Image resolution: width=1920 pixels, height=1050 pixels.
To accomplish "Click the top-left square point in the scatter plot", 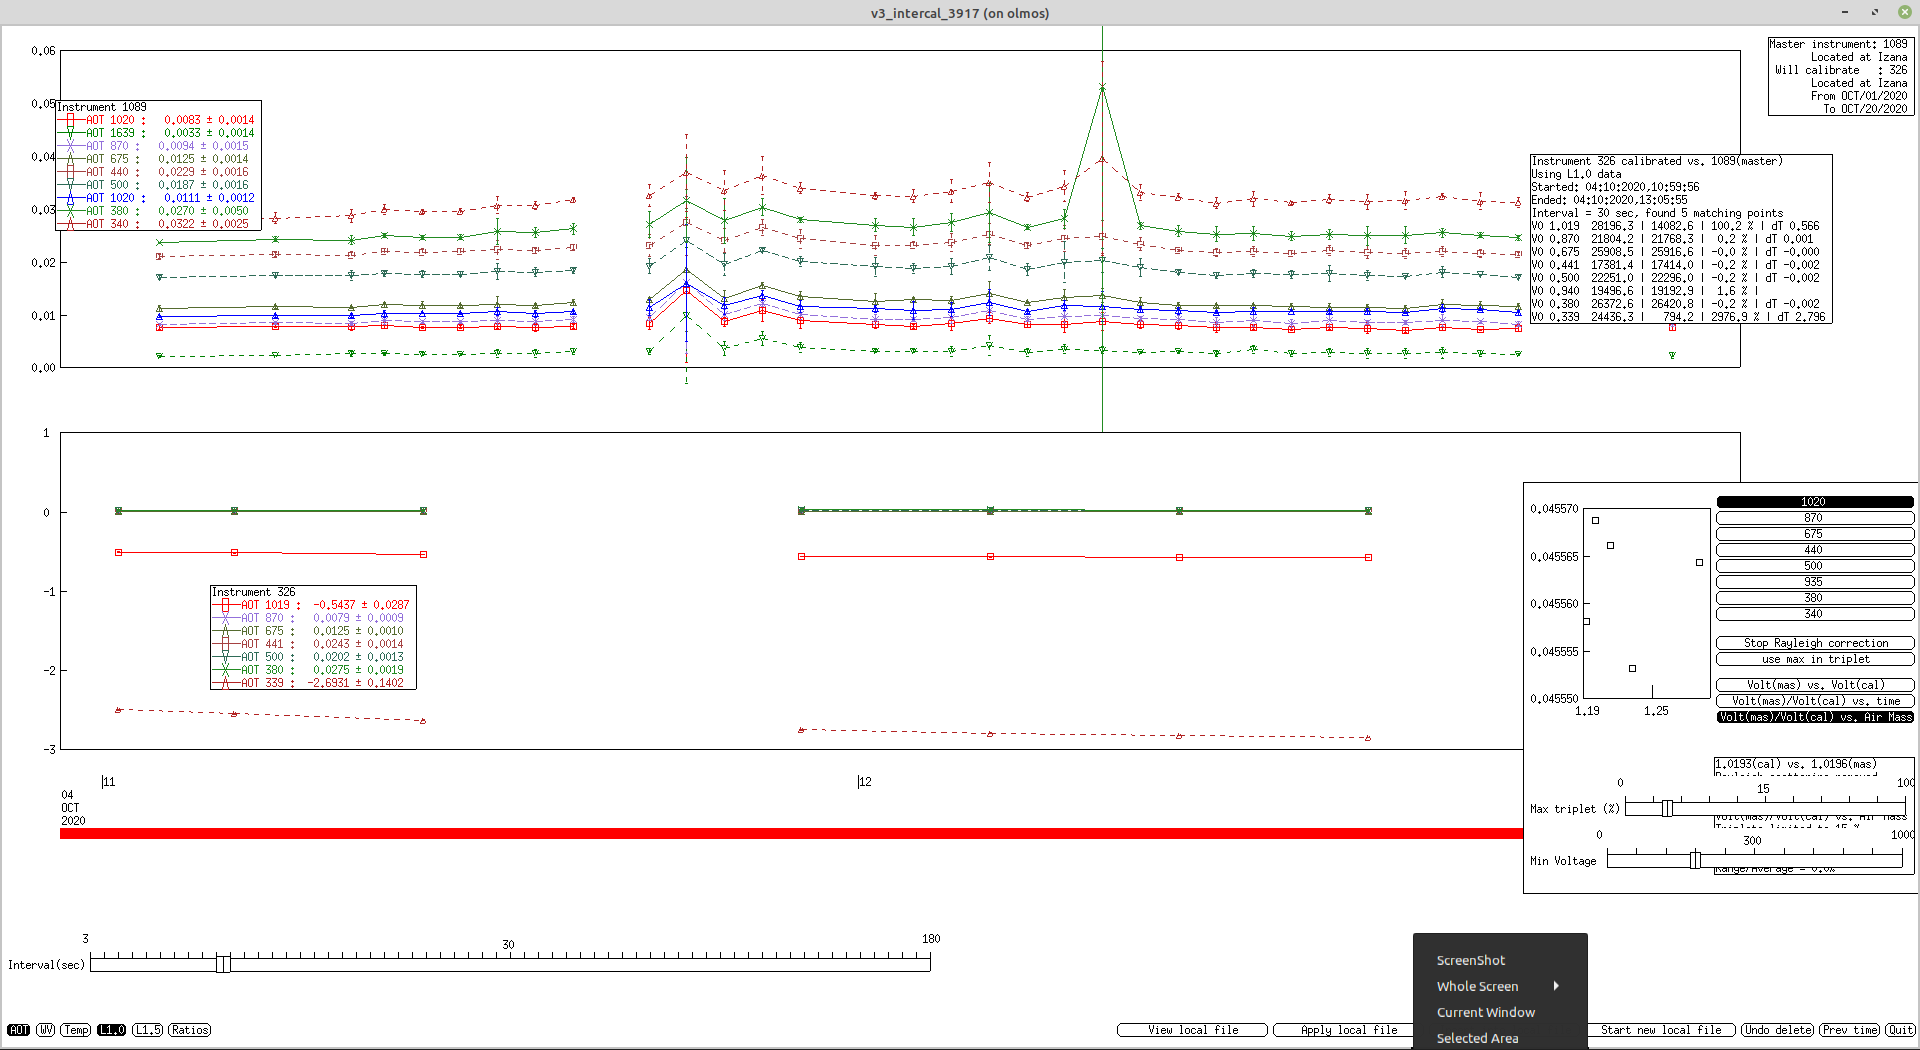I will (1595, 520).
